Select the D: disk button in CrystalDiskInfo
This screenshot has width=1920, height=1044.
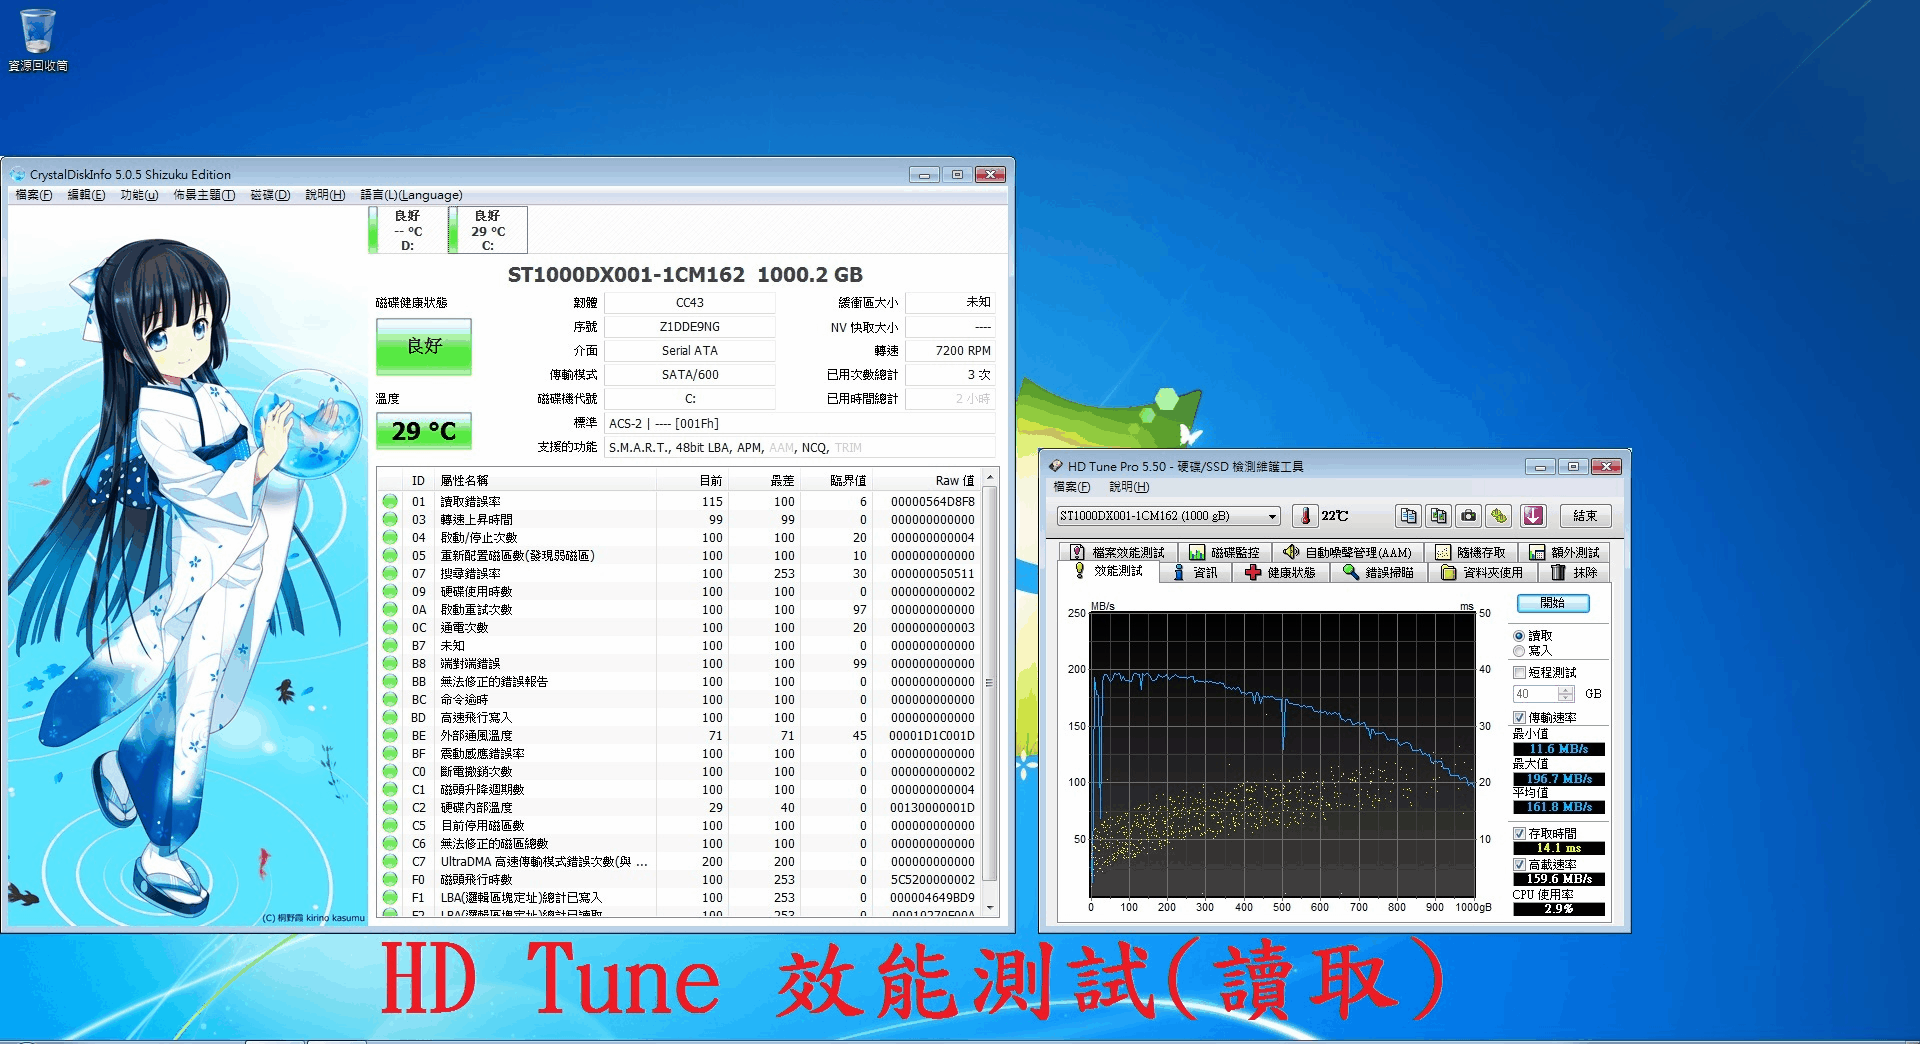pyautogui.click(x=407, y=230)
